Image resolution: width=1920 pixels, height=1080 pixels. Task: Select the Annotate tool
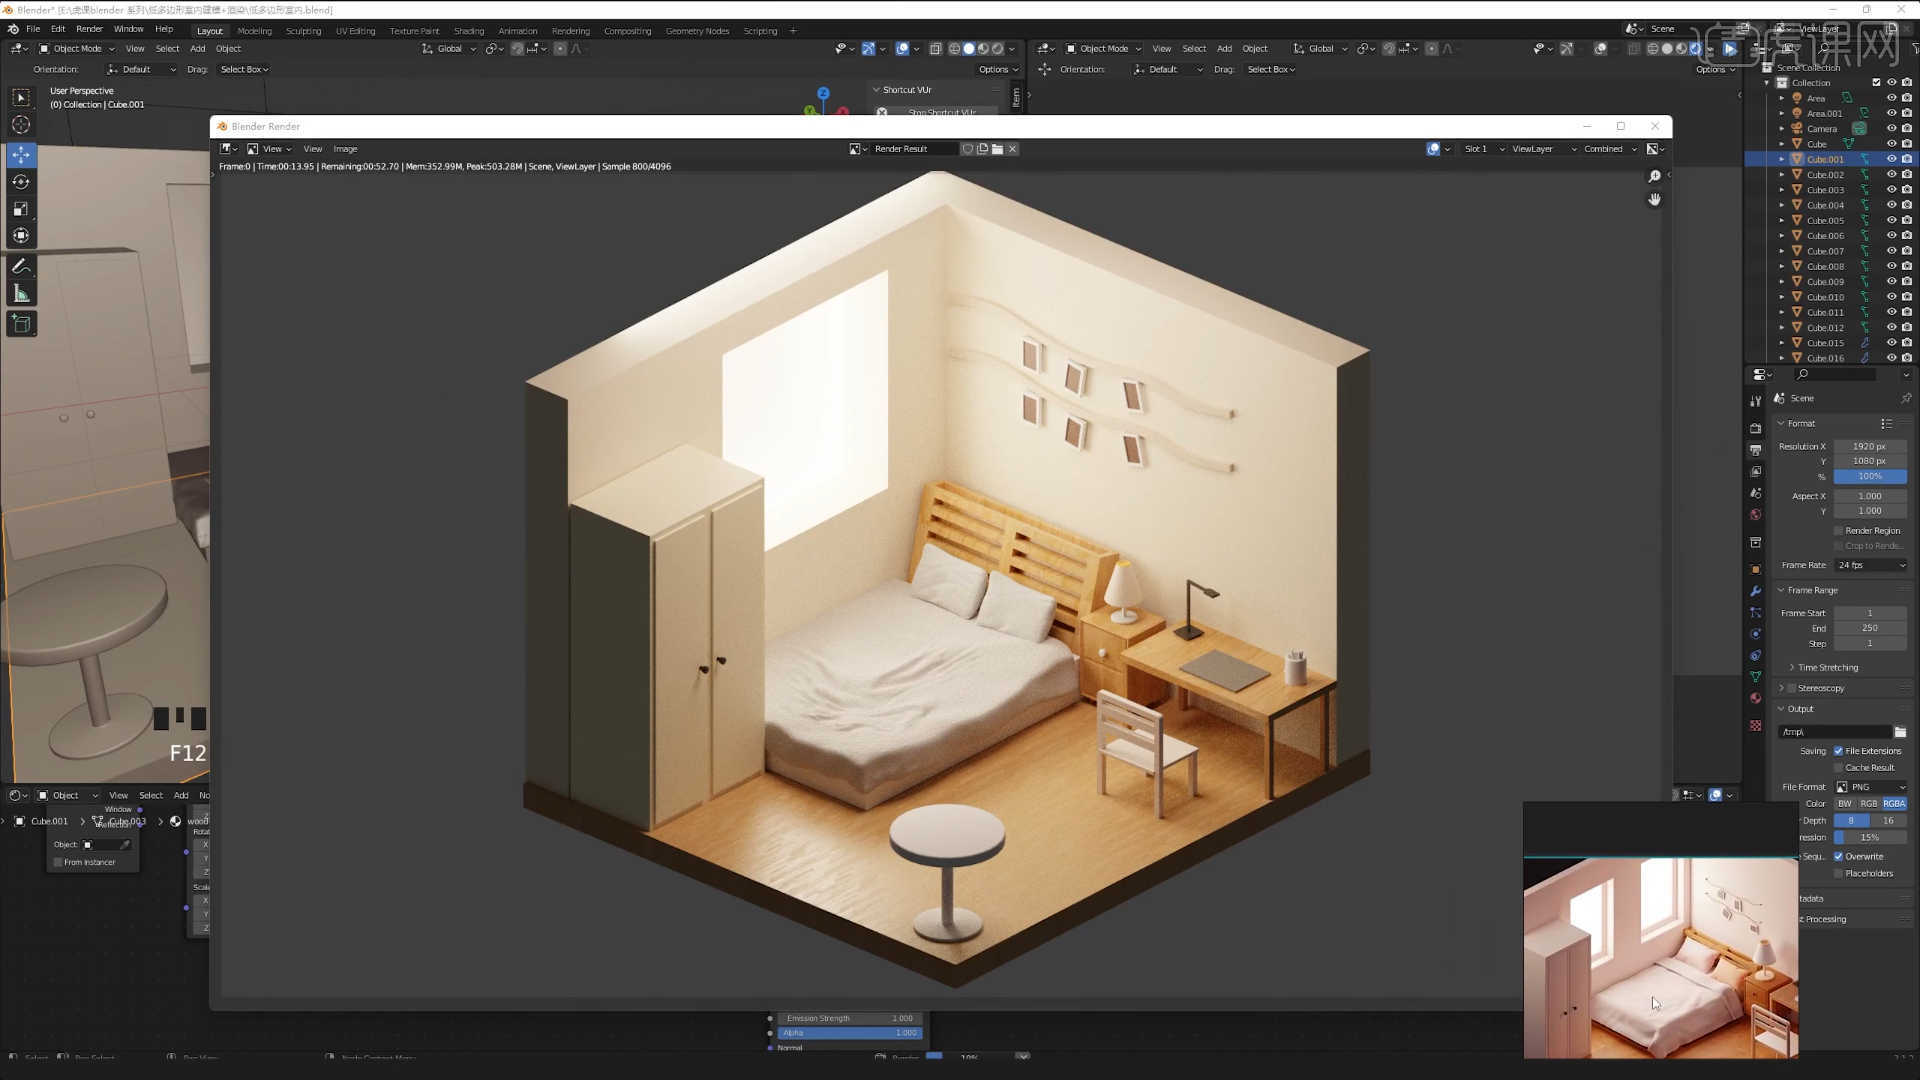[x=21, y=266]
